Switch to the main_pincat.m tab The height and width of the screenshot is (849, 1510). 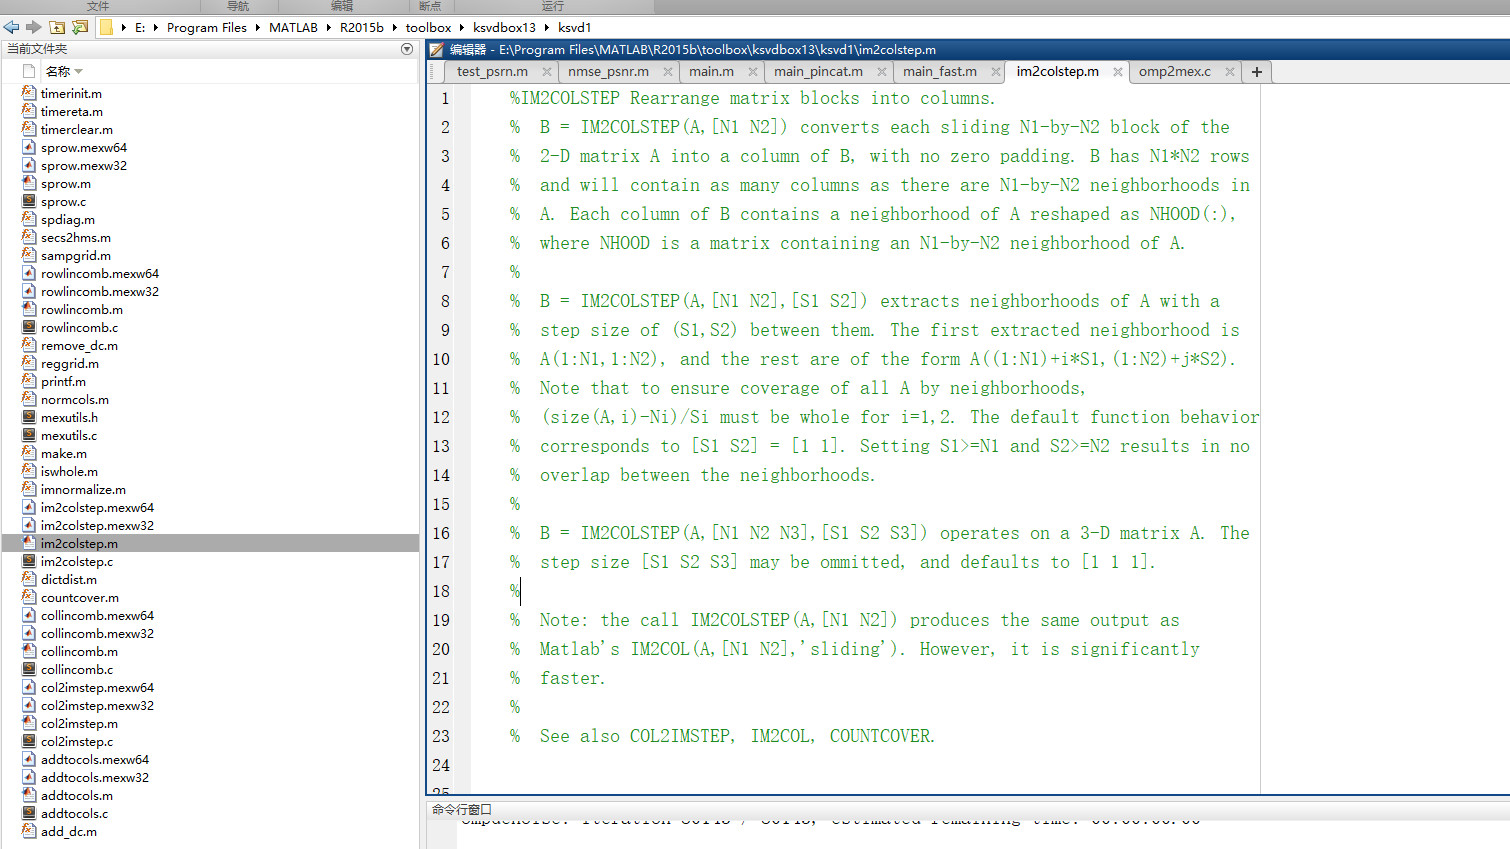pos(818,71)
